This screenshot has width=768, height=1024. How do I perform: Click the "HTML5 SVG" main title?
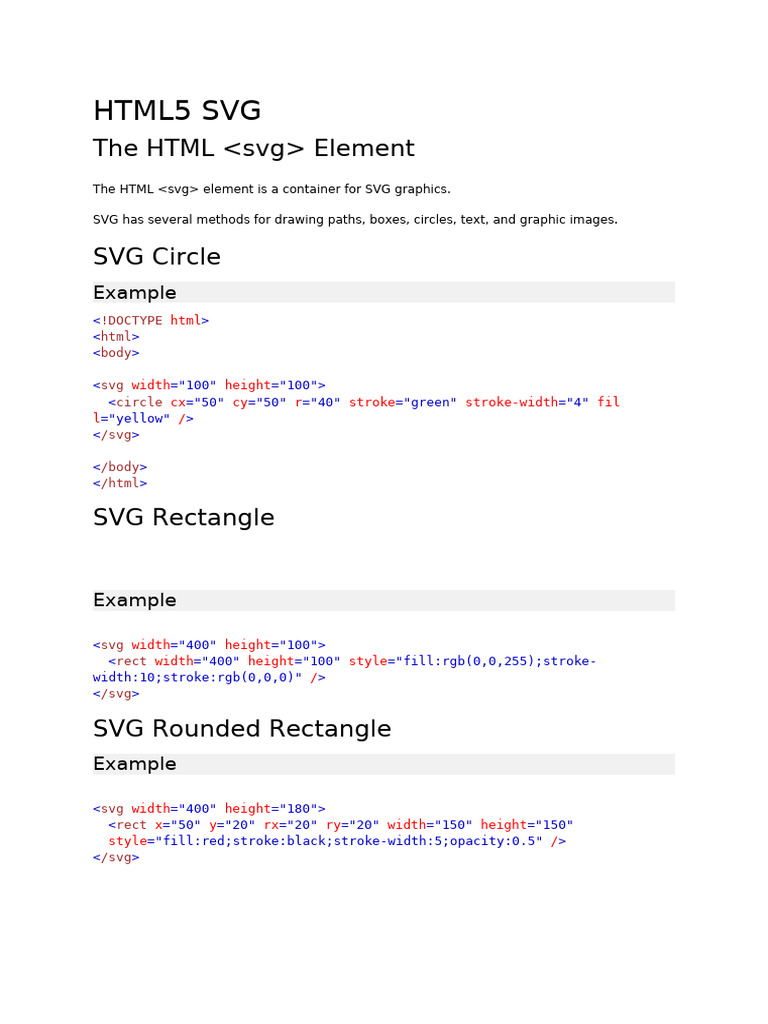click(x=177, y=110)
